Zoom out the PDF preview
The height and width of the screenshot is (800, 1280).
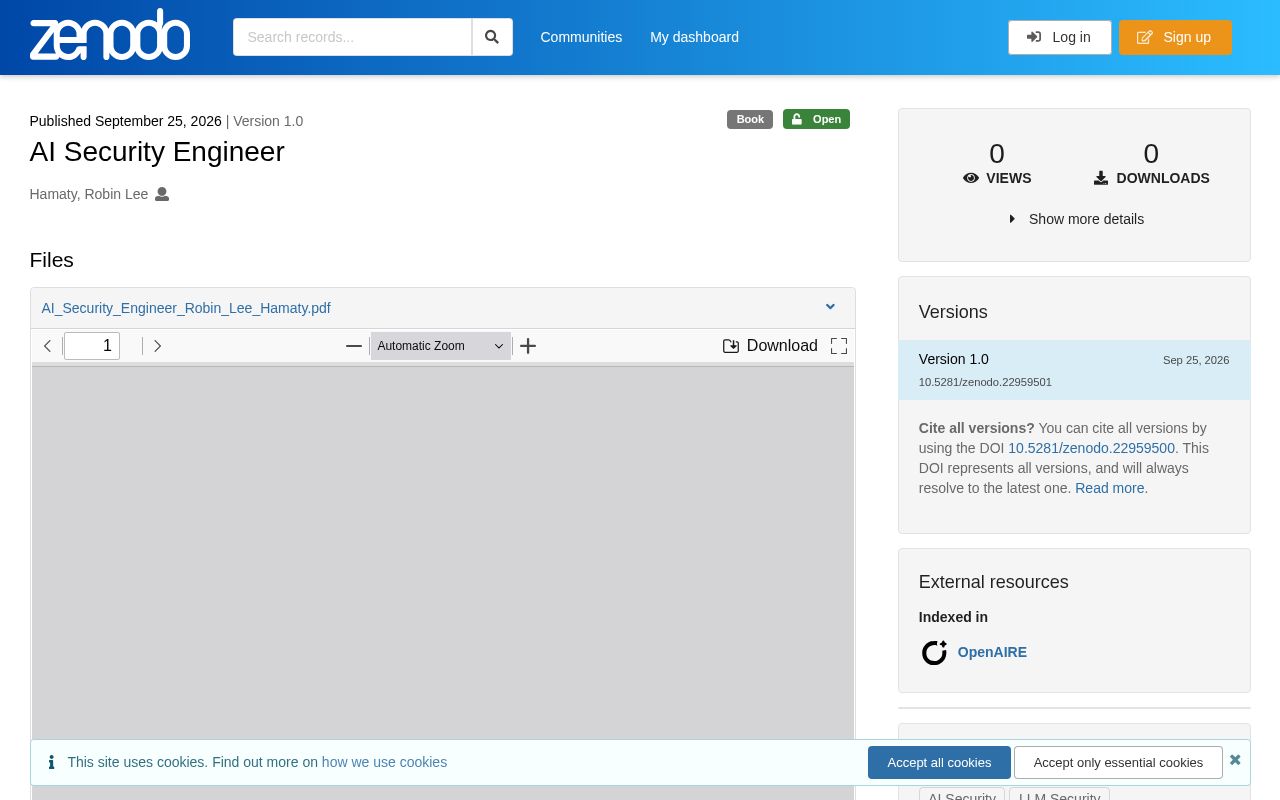pos(354,346)
